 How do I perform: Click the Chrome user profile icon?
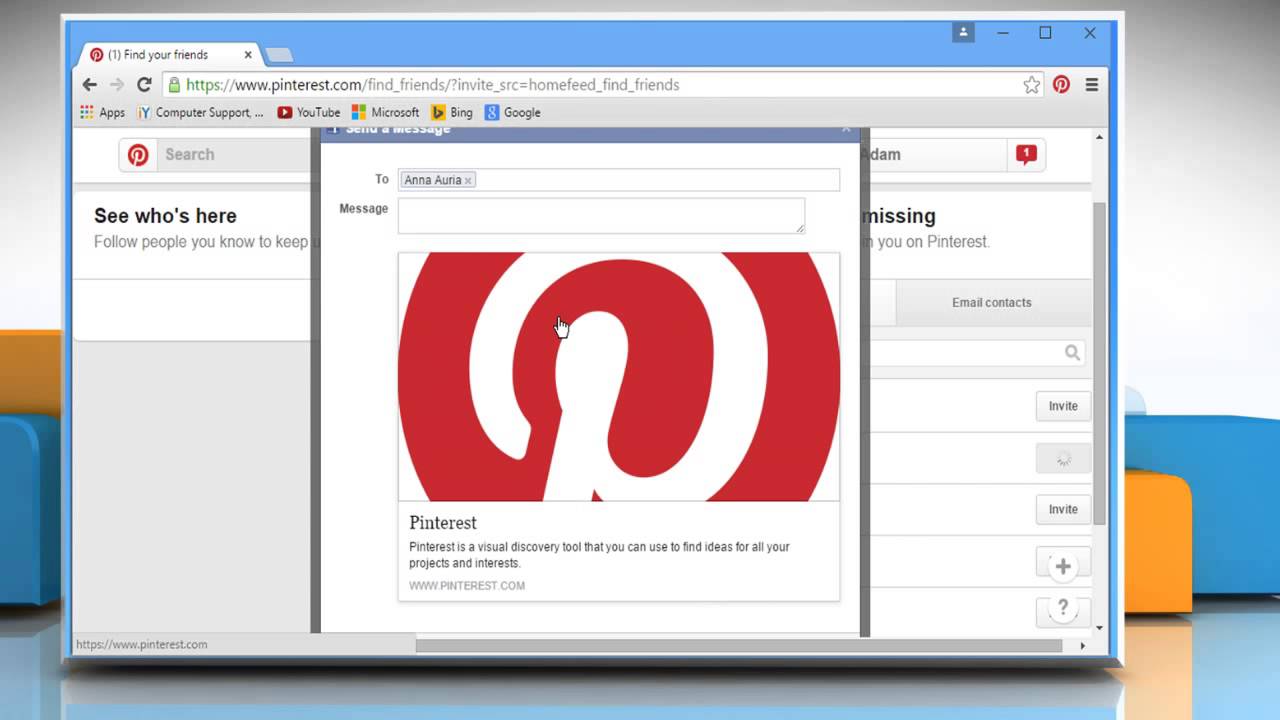pyautogui.click(x=963, y=32)
